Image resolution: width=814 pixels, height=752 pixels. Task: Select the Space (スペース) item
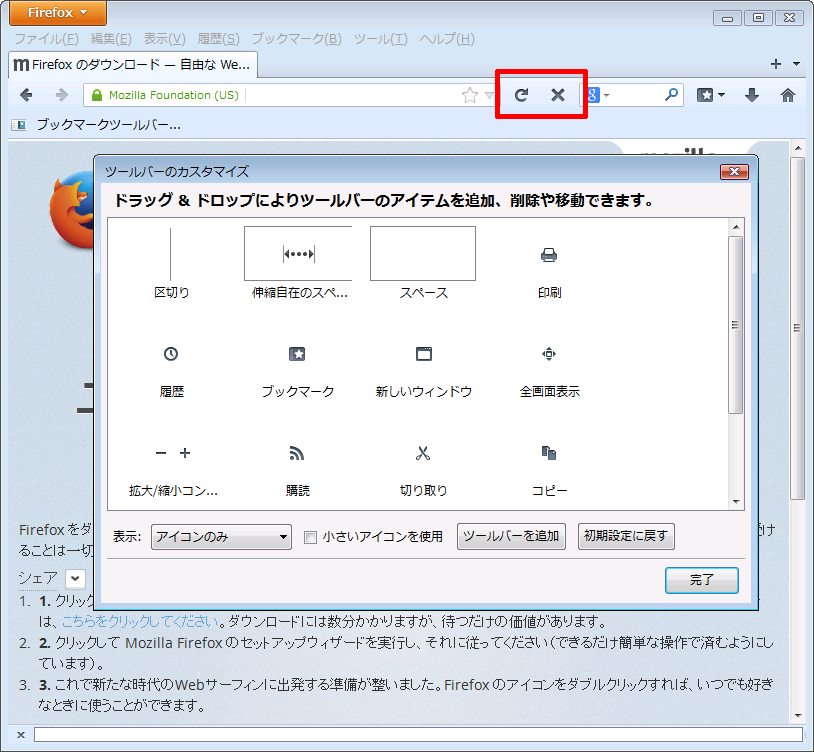[x=423, y=263]
